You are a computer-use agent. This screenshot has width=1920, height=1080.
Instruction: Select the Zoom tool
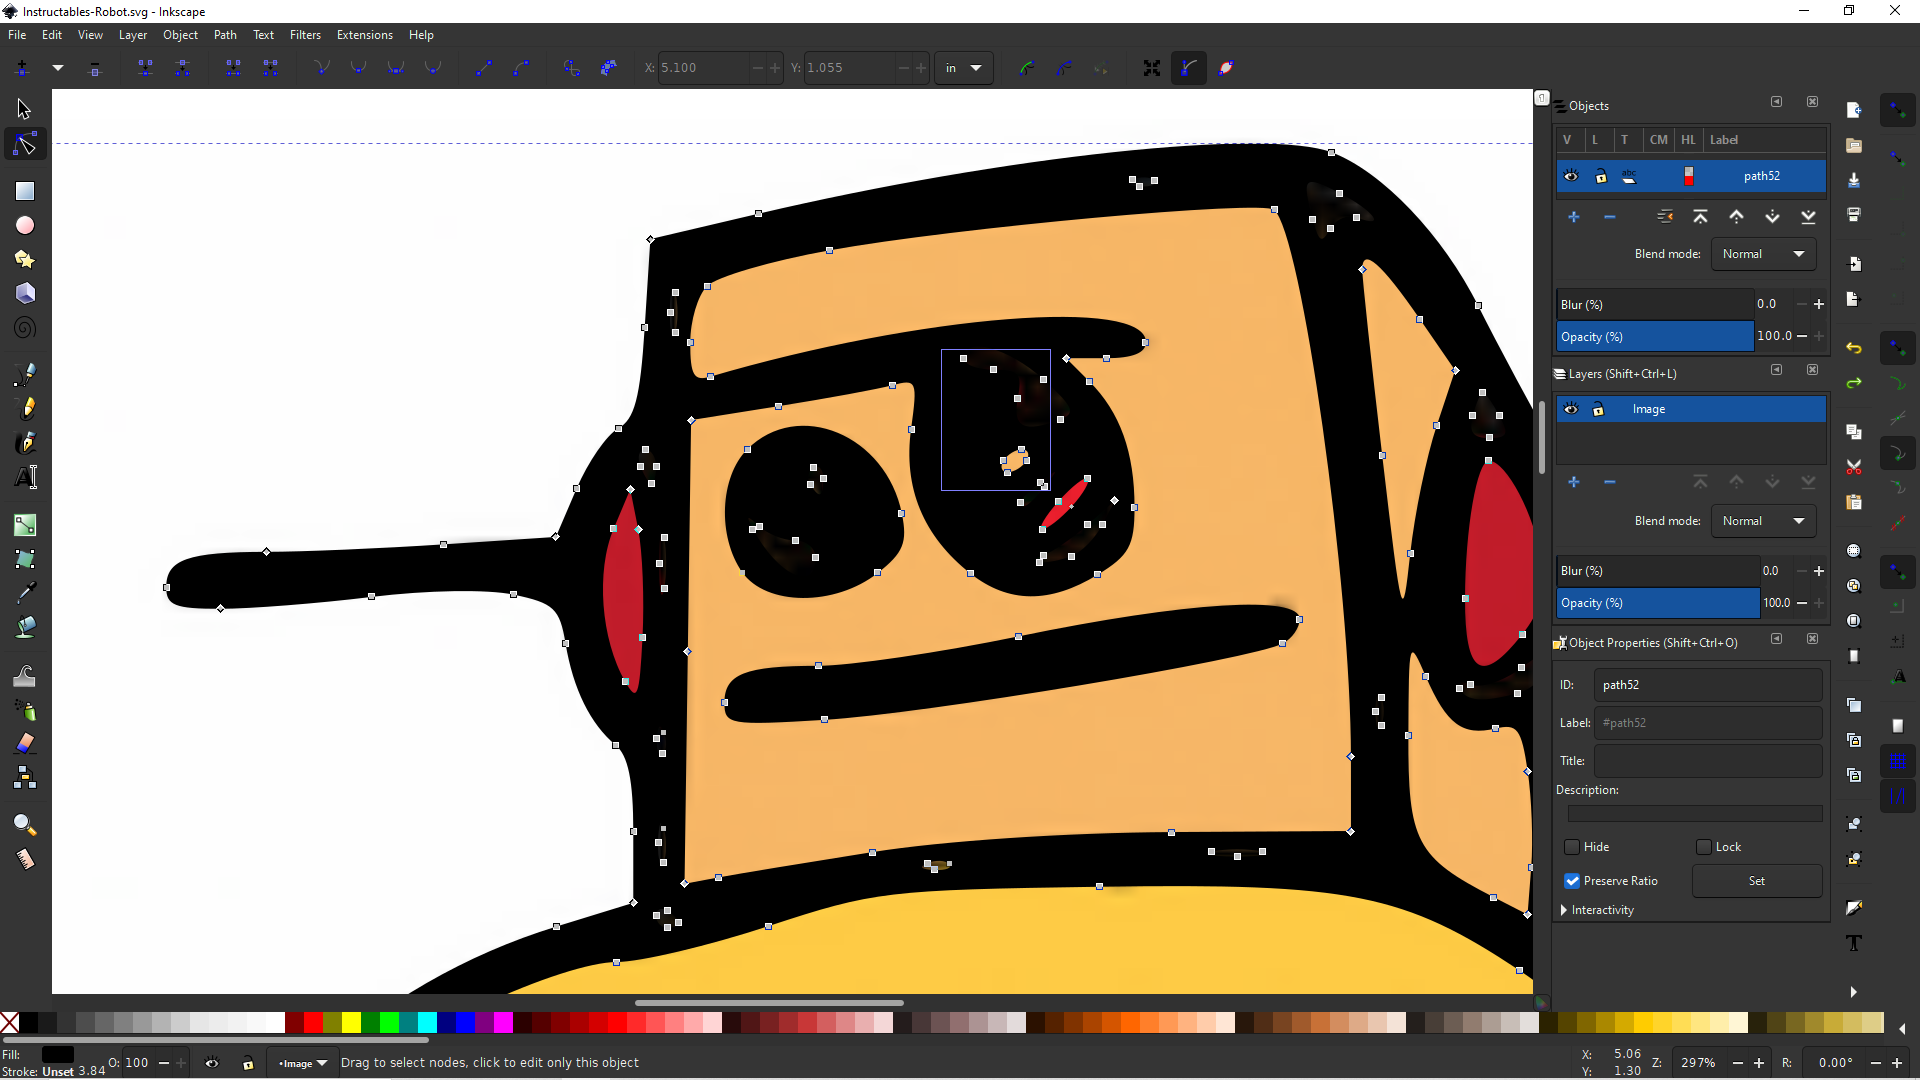click(25, 825)
